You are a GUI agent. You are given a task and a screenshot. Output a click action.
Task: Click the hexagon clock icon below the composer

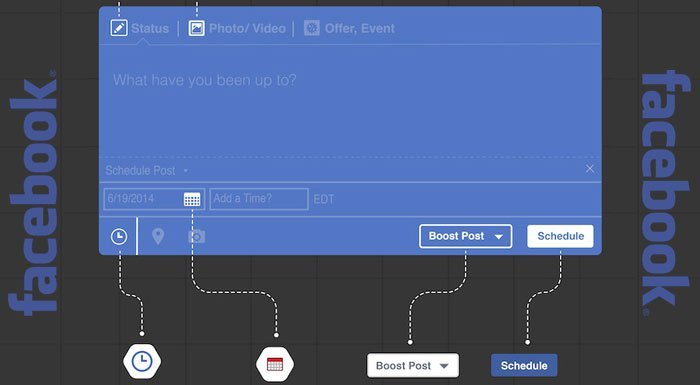142,361
